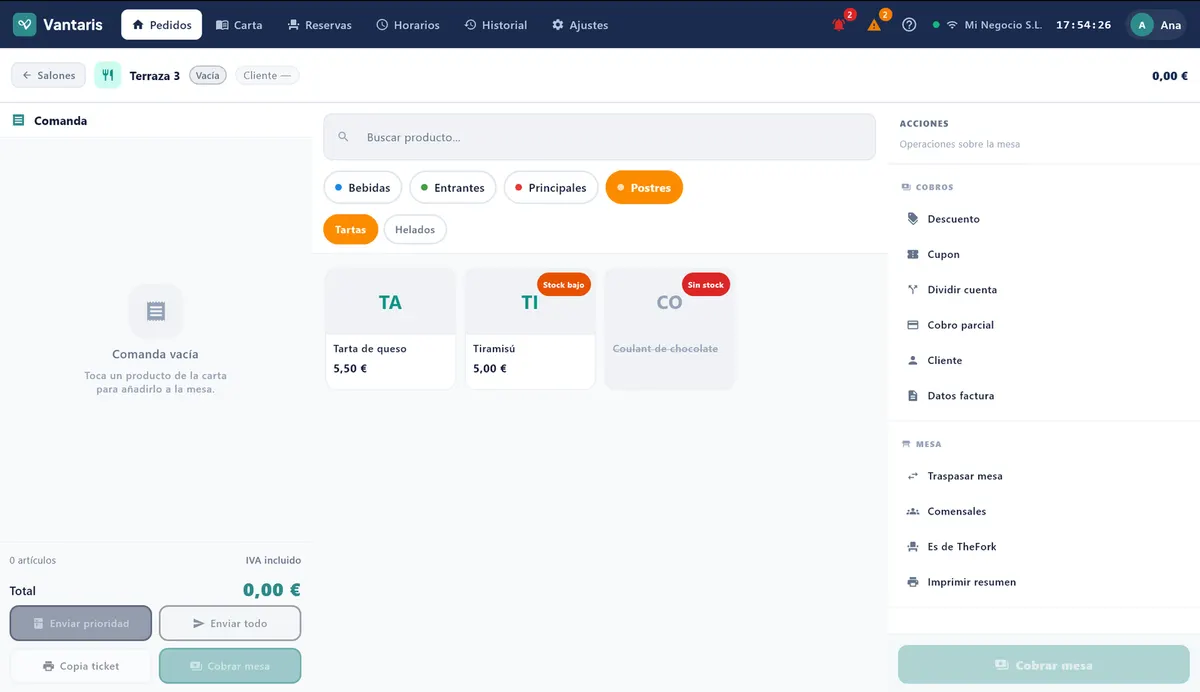Select the Postres category
Image resolution: width=1200 pixels, height=692 pixels.
point(644,188)
